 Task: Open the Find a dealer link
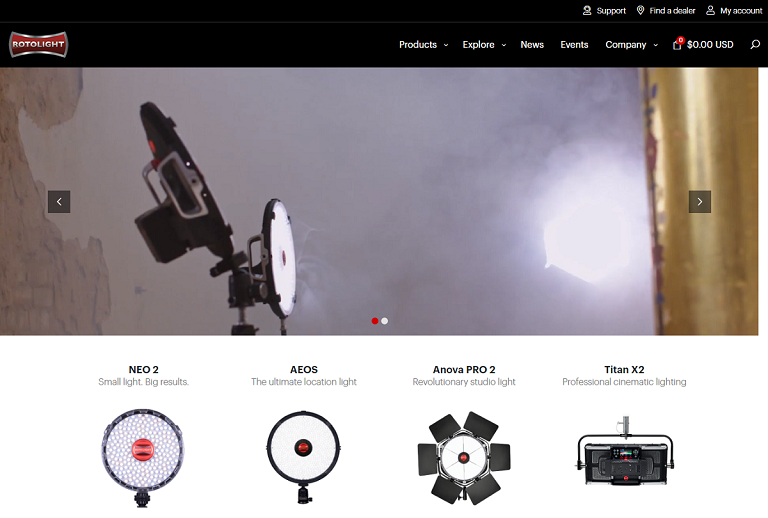pos(672,11)
